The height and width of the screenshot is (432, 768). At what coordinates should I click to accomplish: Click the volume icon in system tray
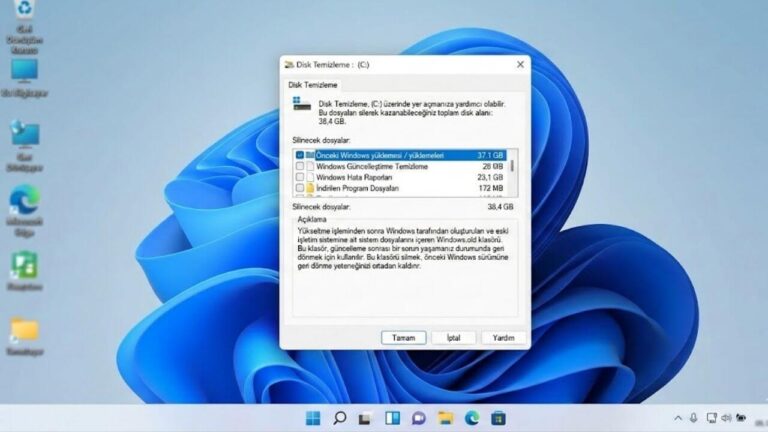(726, 418)
